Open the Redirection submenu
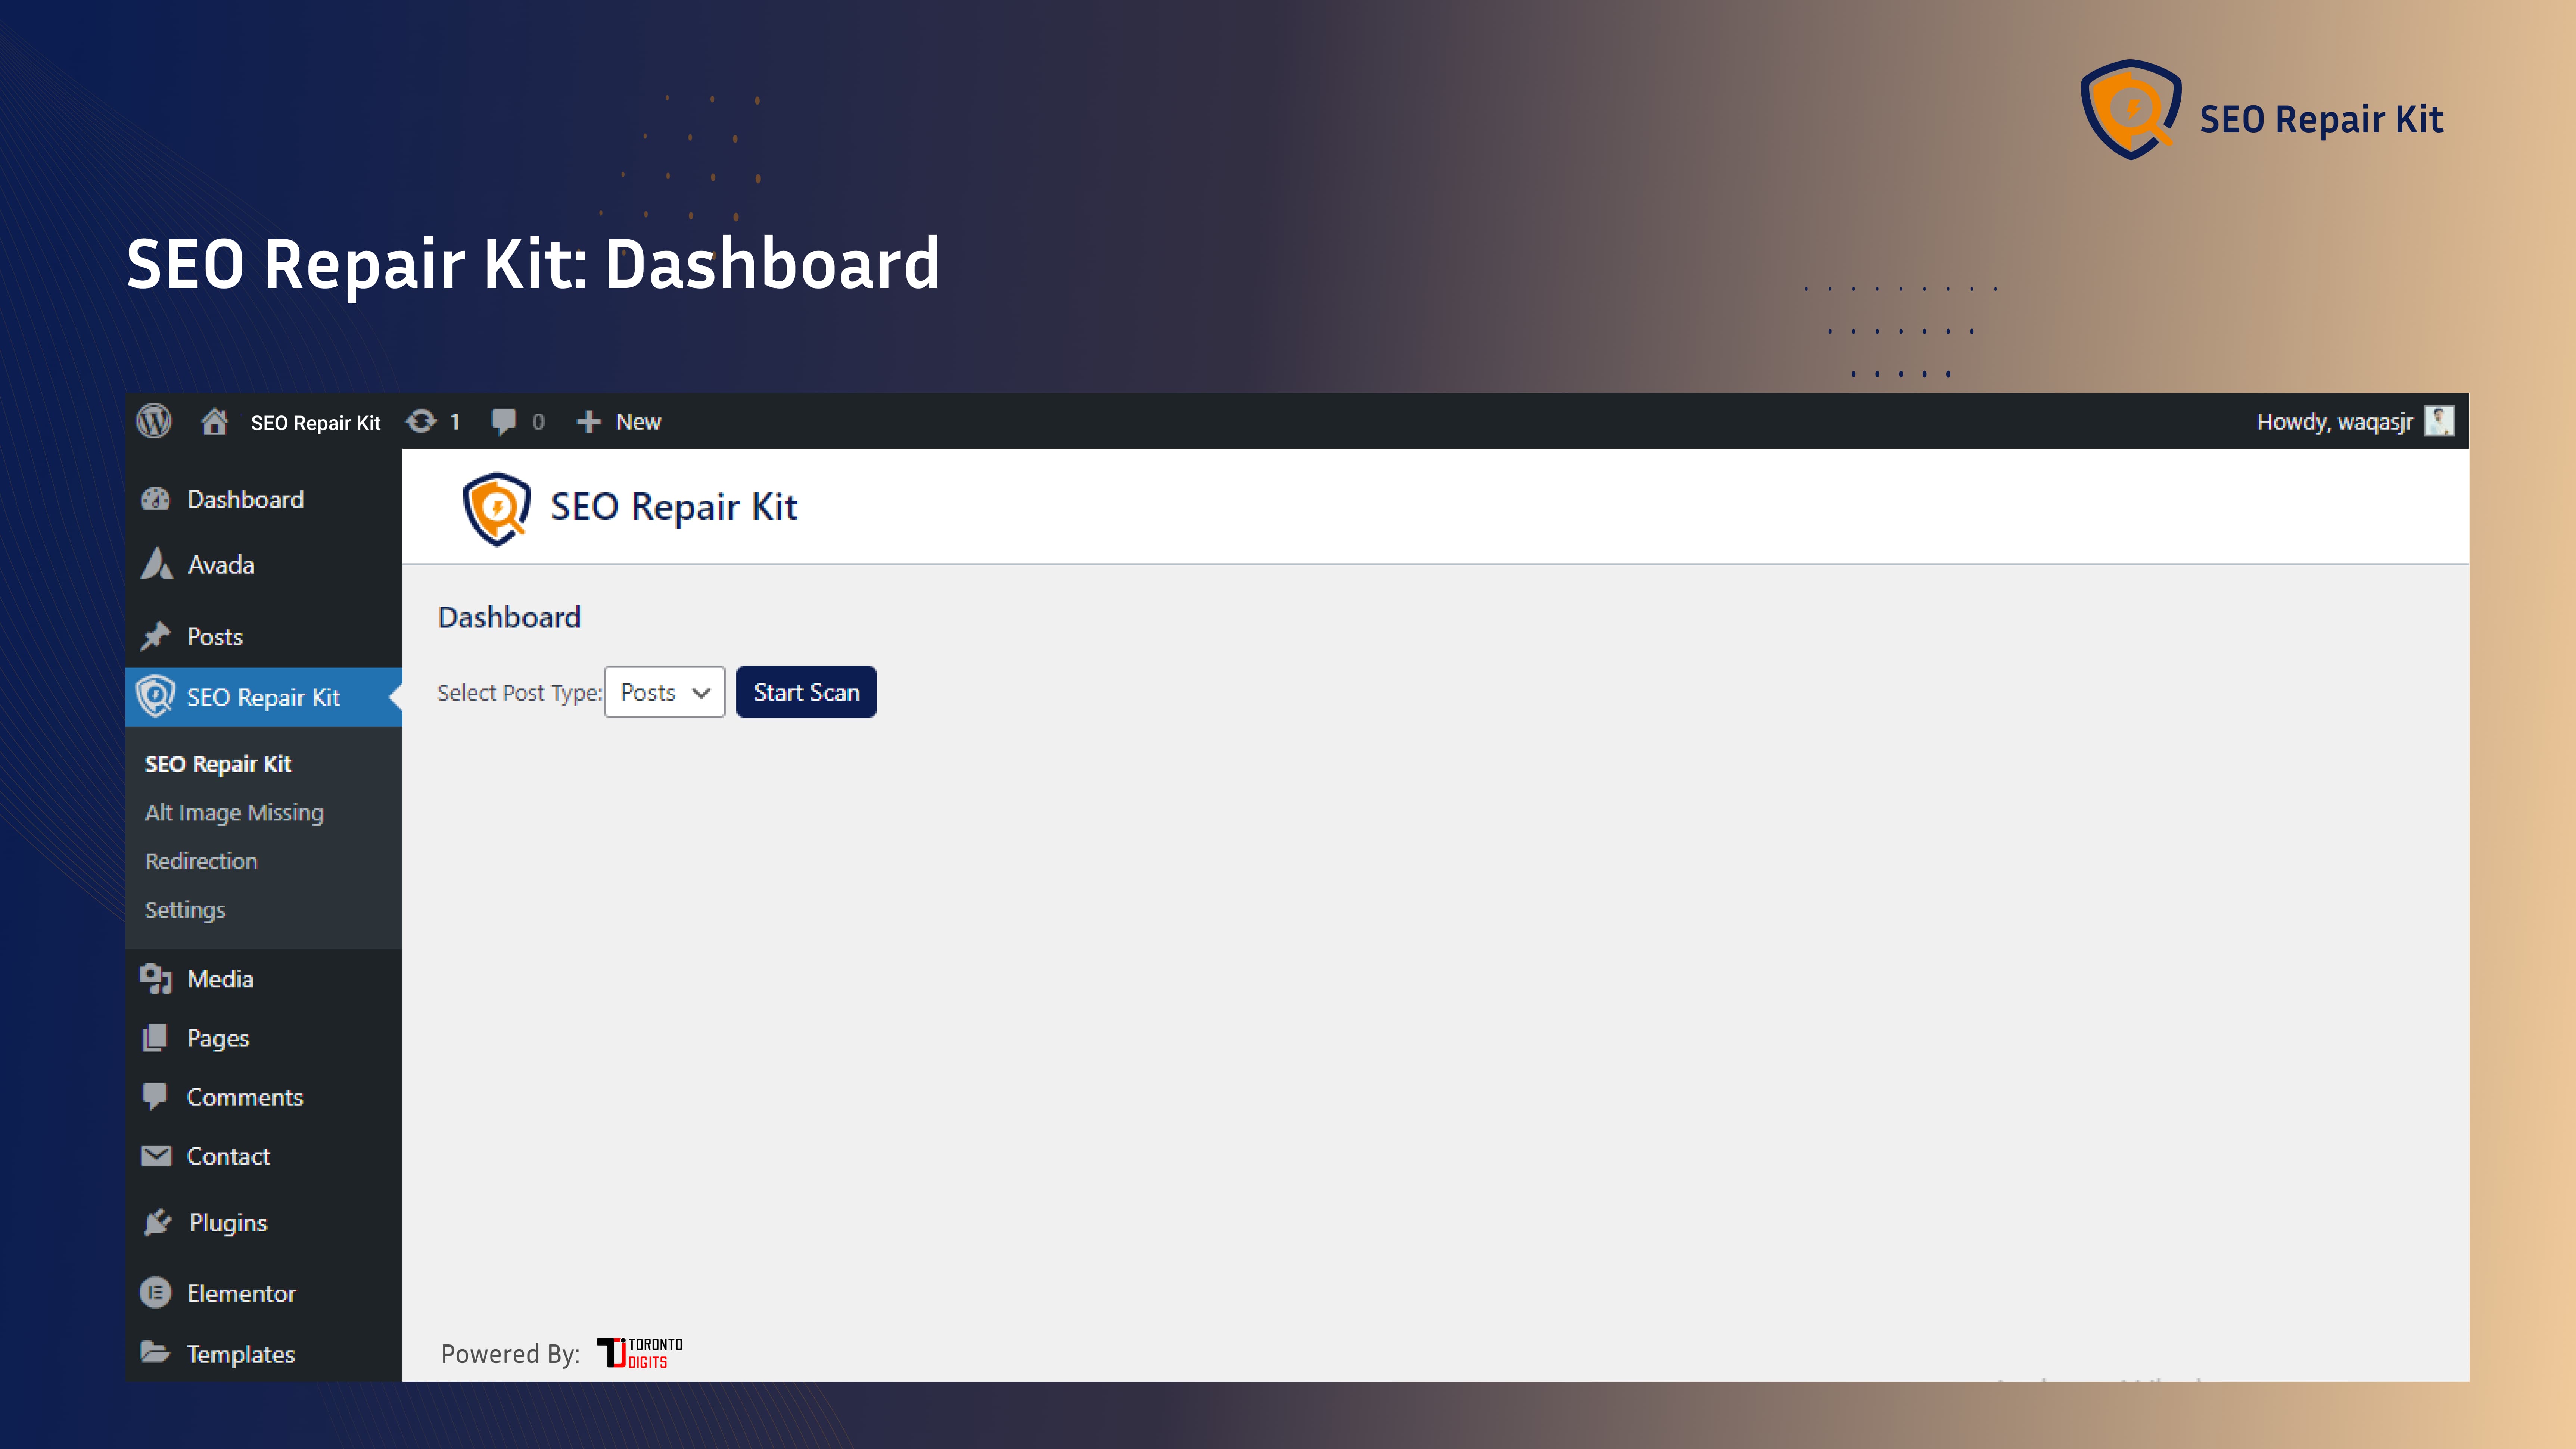Image resolution: width=2576 pixels, height=1449 pixels. click(201, 861)
